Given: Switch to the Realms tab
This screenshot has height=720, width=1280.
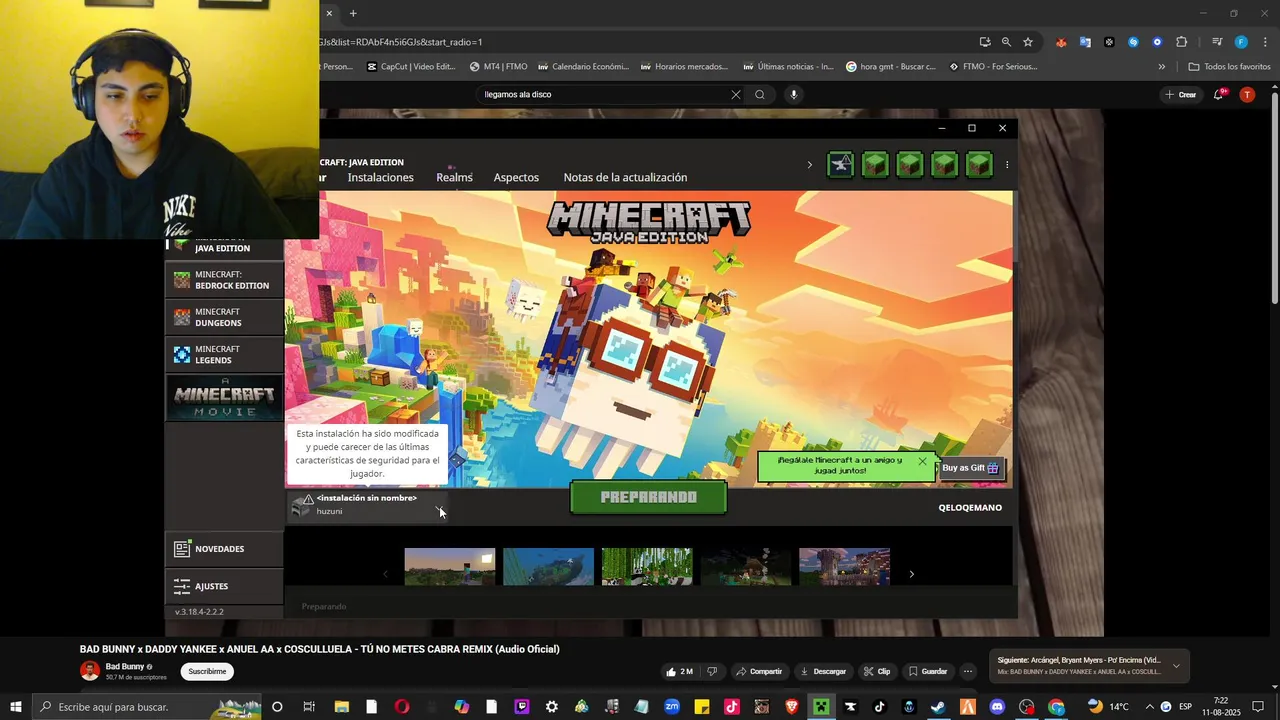Looking at the screenshot, I should [x=454, y=177].
